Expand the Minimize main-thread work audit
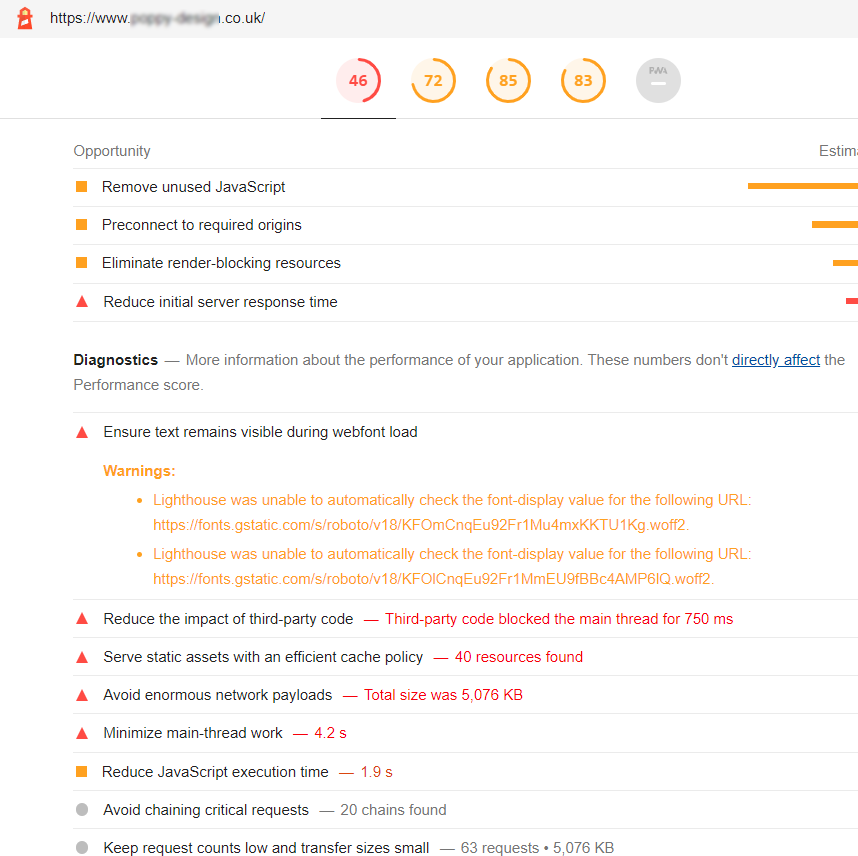Image resolution: width=858 pixels, height=856 pixels. 193,733
